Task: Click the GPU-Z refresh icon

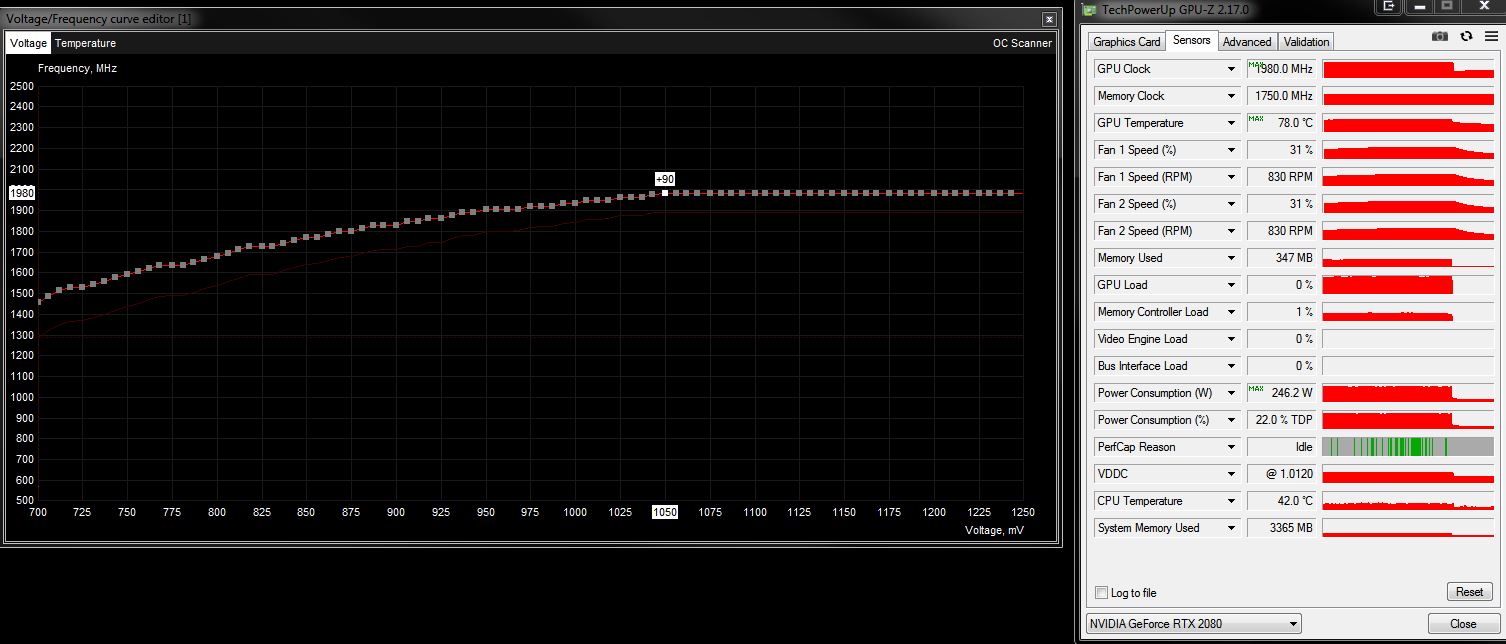Action: [1466, 36]
